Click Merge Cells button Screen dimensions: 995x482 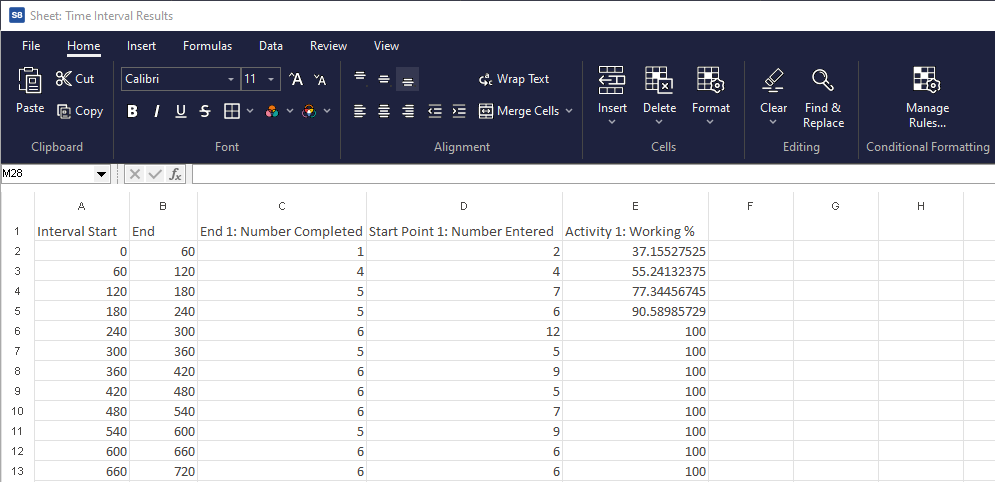[x=519, y=111]
